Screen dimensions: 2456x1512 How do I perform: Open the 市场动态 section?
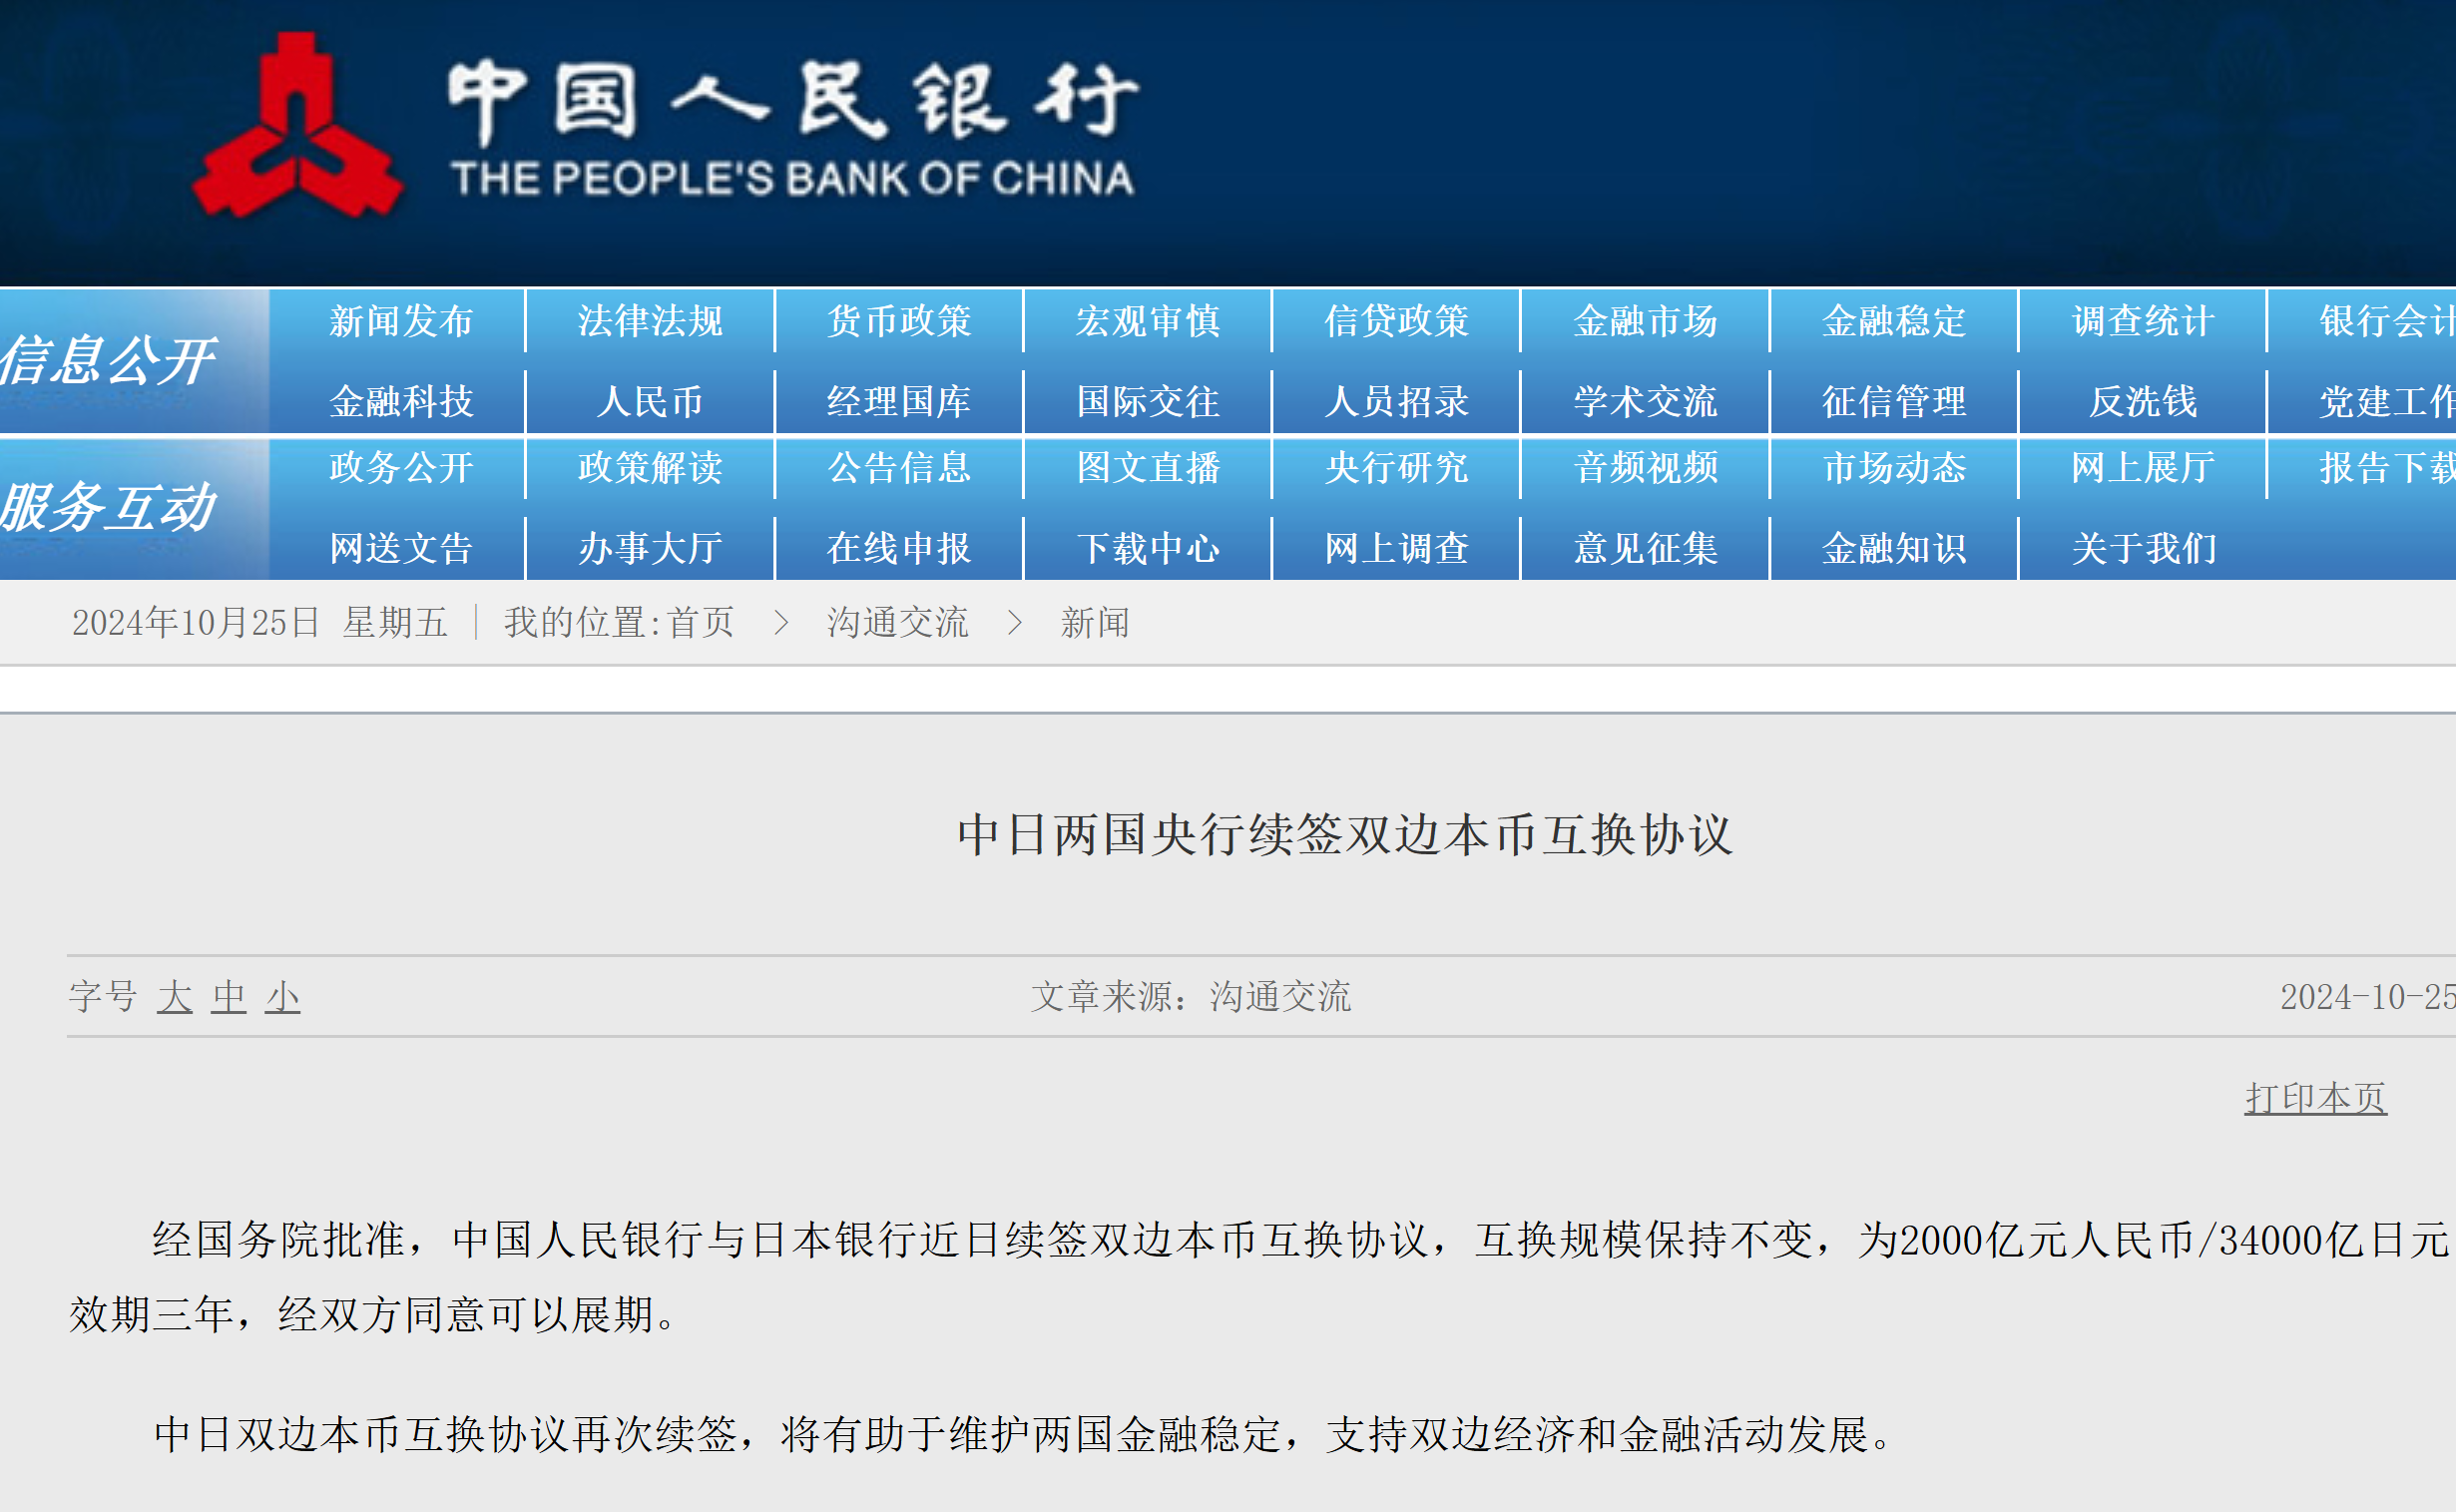pos(1894,467)
